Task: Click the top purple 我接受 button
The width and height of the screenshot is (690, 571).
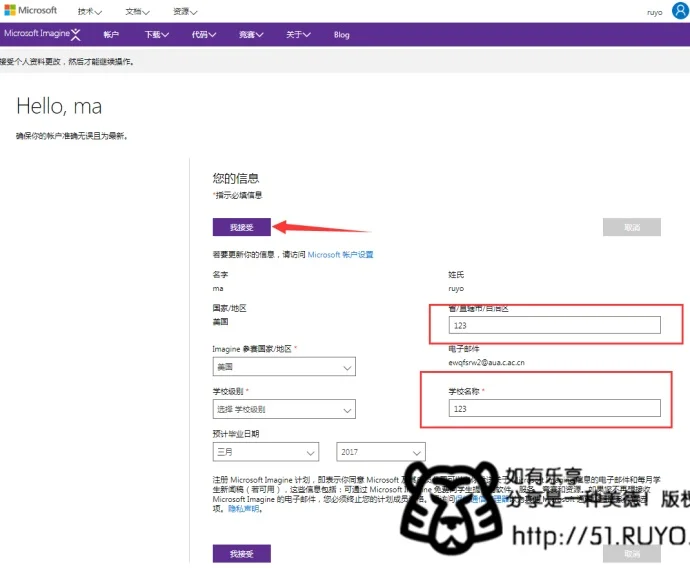Action: 242,227
